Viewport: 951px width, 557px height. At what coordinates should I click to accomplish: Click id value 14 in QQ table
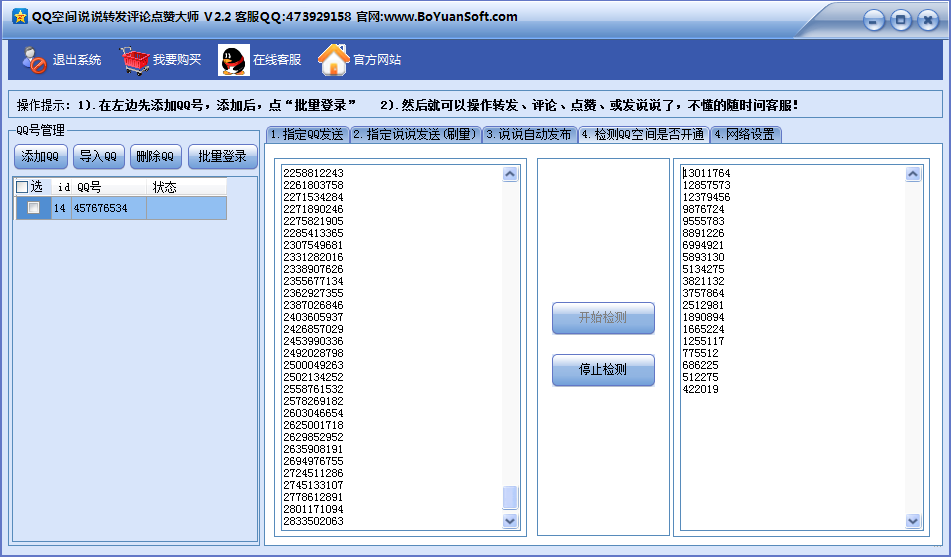pyautogui.click(x=59, y=208)
